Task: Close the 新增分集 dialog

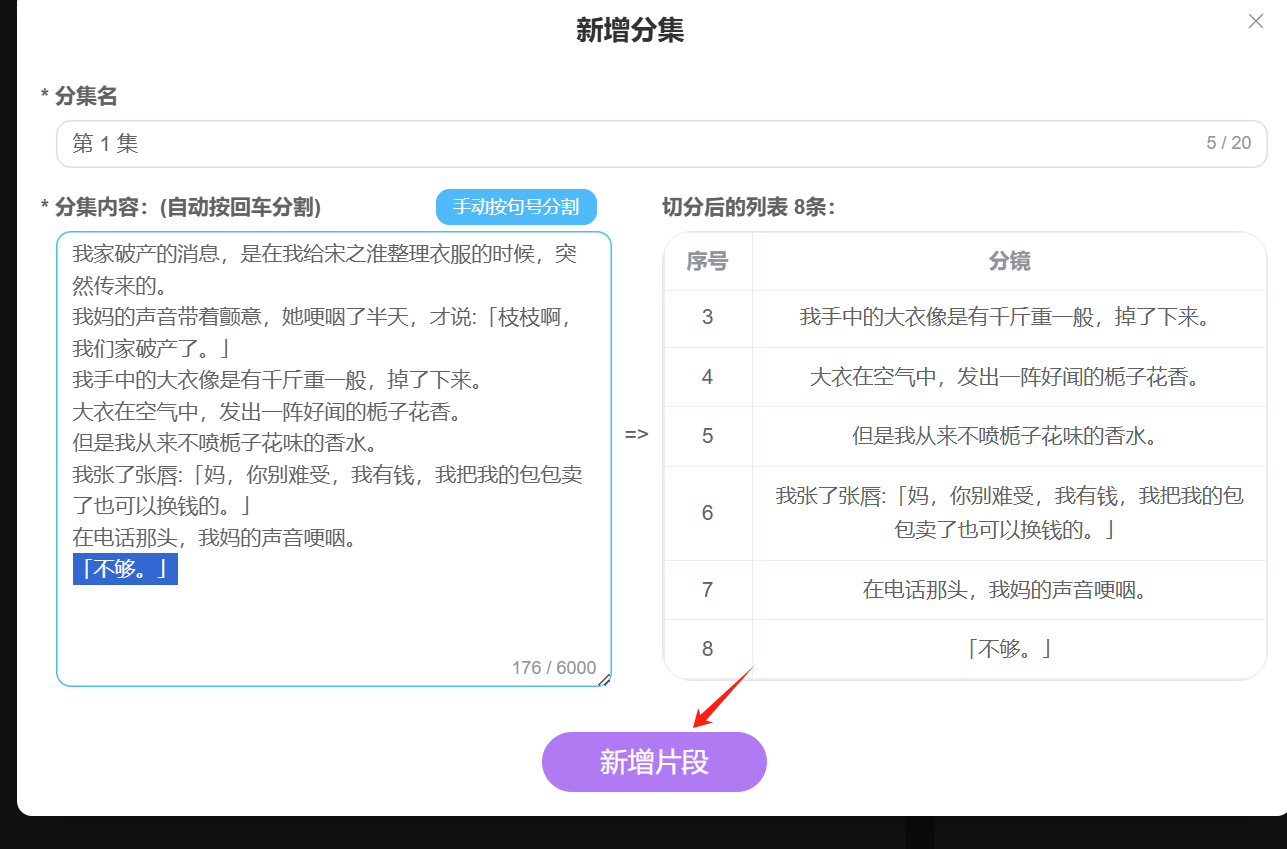Action: 1255,21
